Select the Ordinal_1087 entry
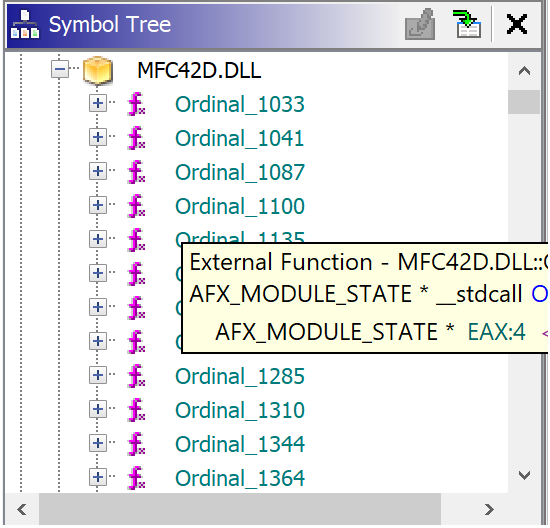The image size is (550, 528). [240, 172]
